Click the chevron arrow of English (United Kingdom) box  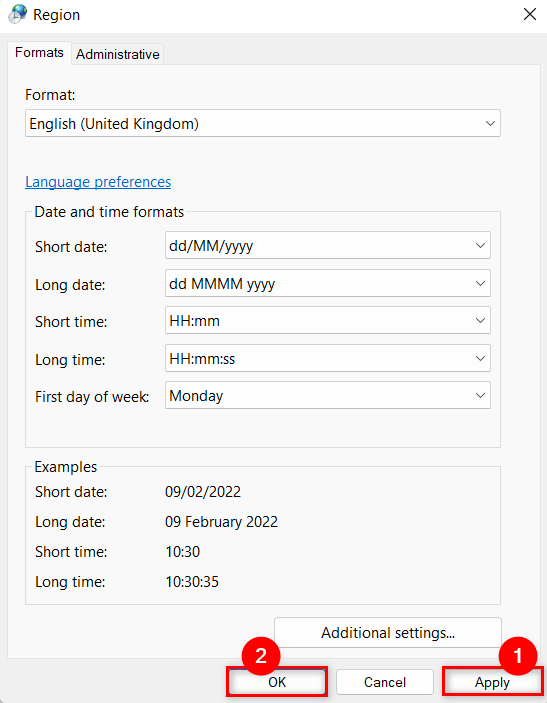(490, 123)
